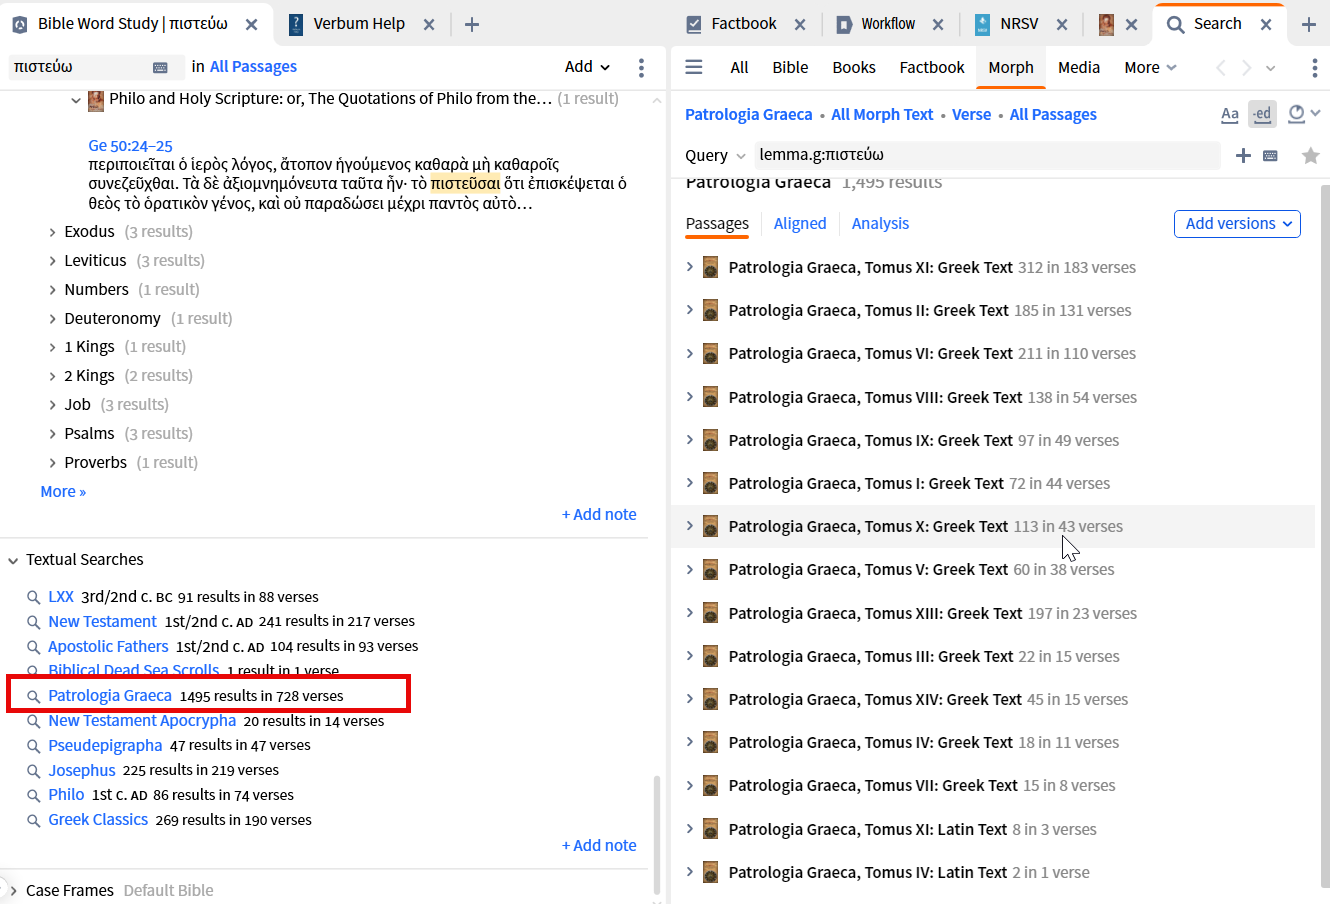Open the Query type dropdown
1330x904 pixels.
coord(715,155)
